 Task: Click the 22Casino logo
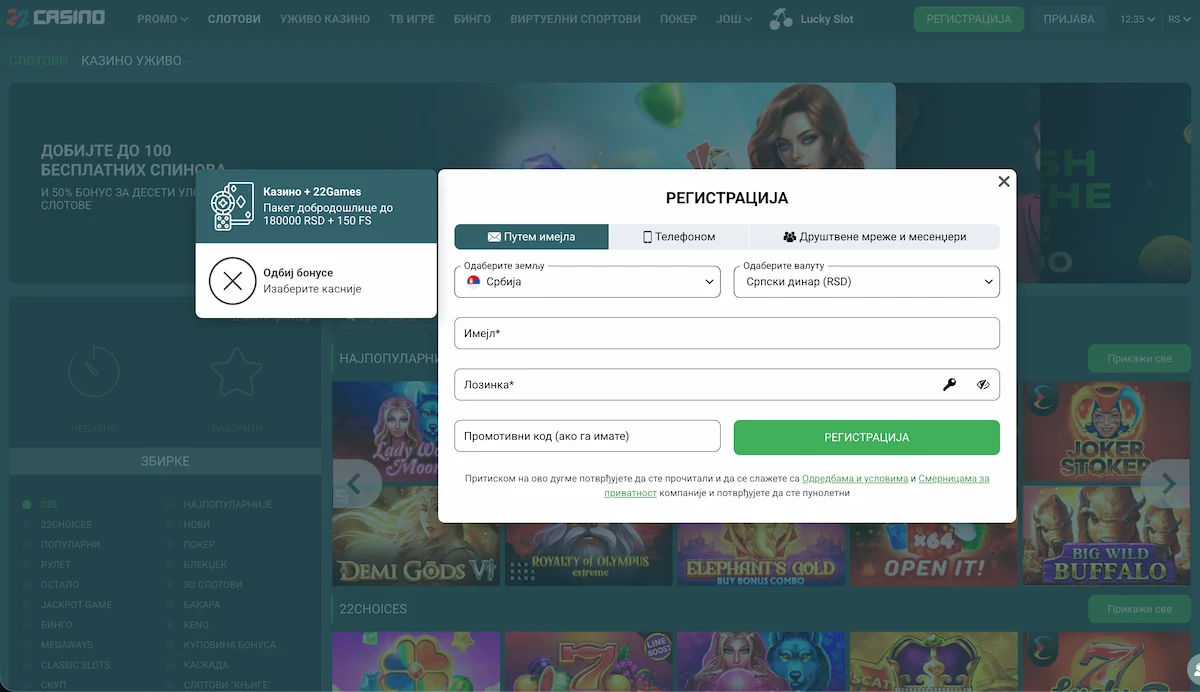(x=56, y=18)
